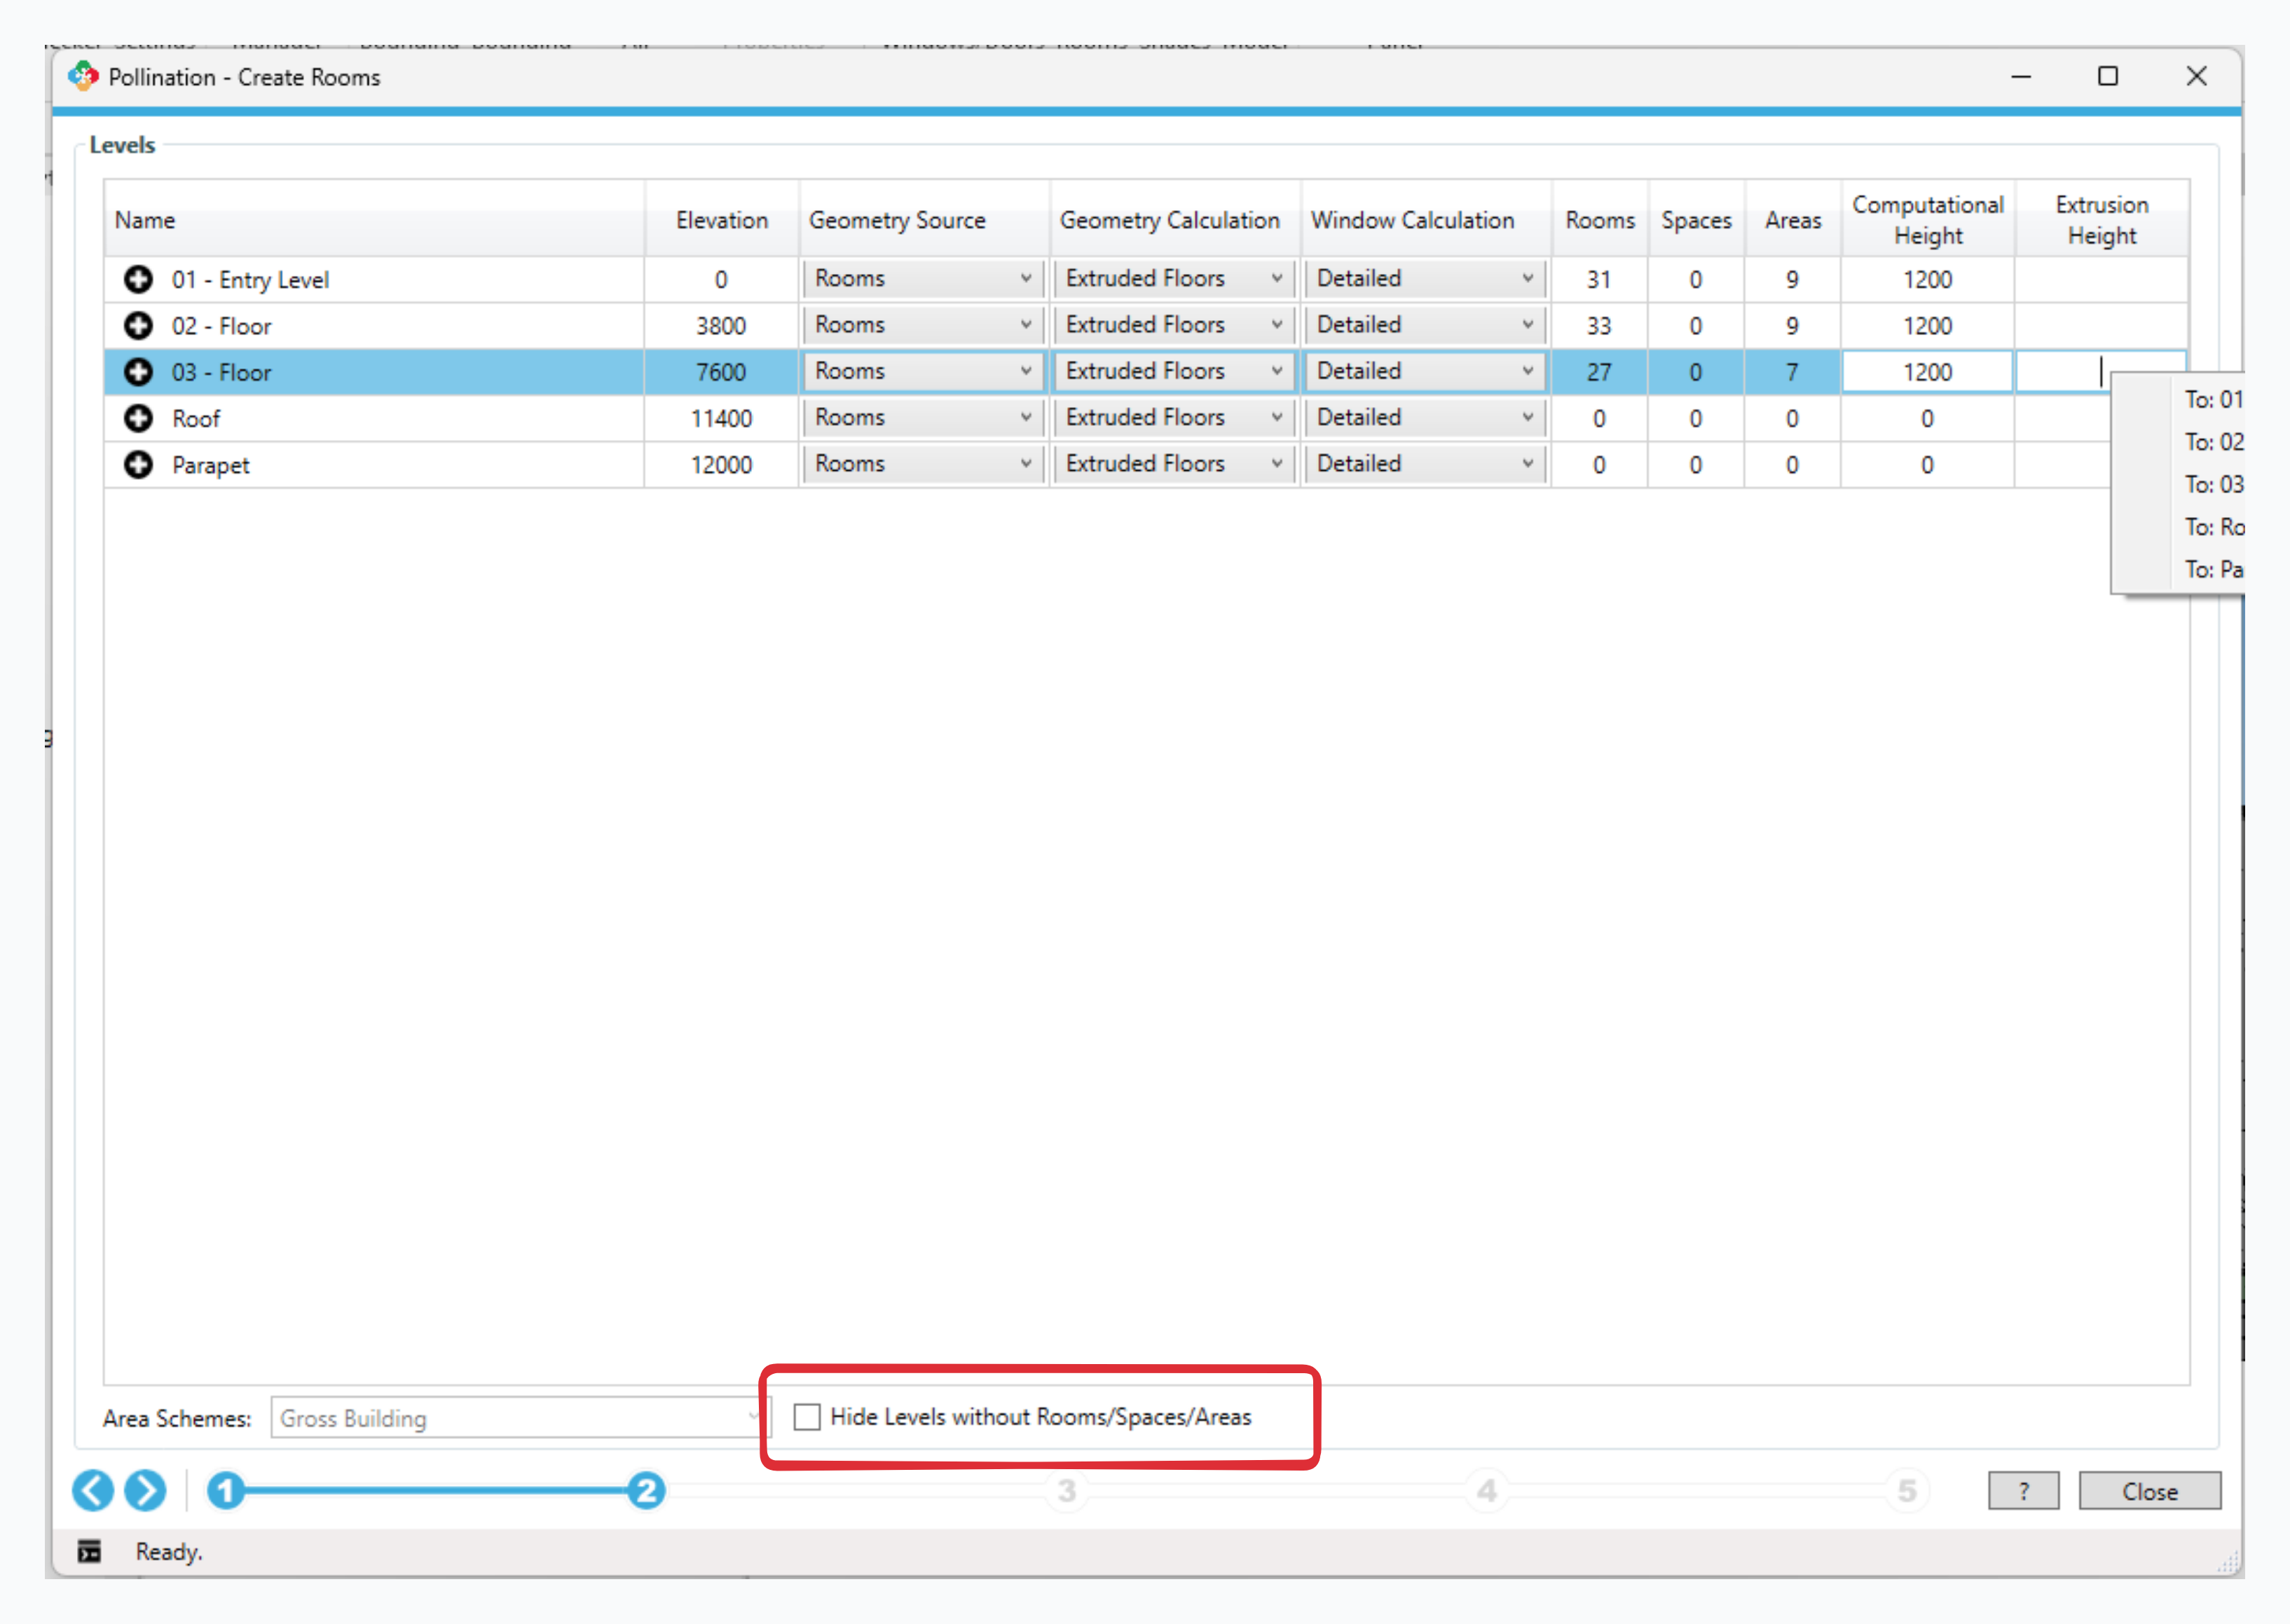
Task: Click the Close button
Action: pos(2149,1491)
